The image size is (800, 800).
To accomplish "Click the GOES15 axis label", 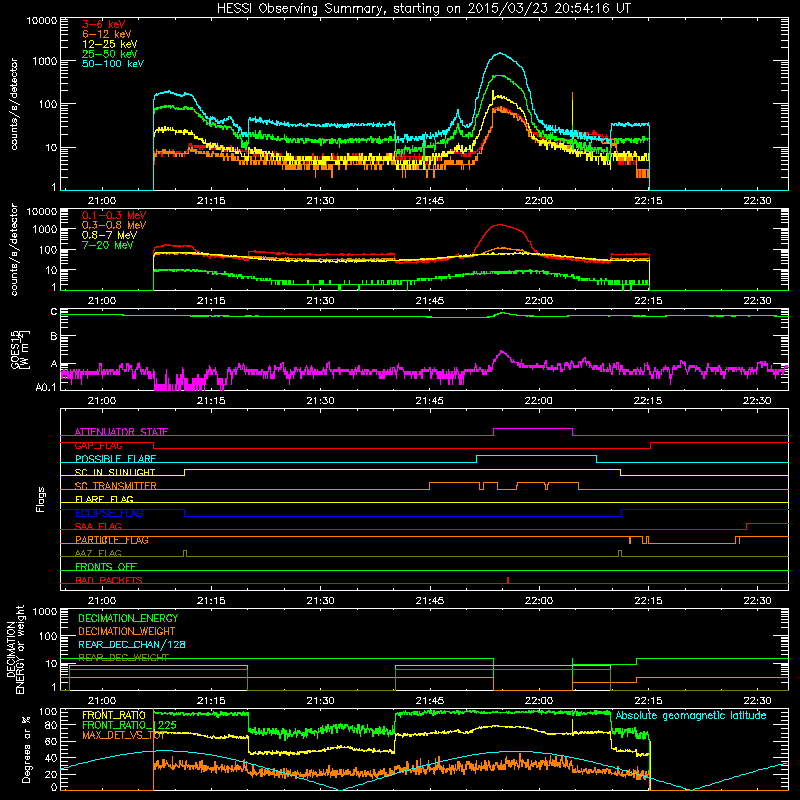I will click(19, 349).
